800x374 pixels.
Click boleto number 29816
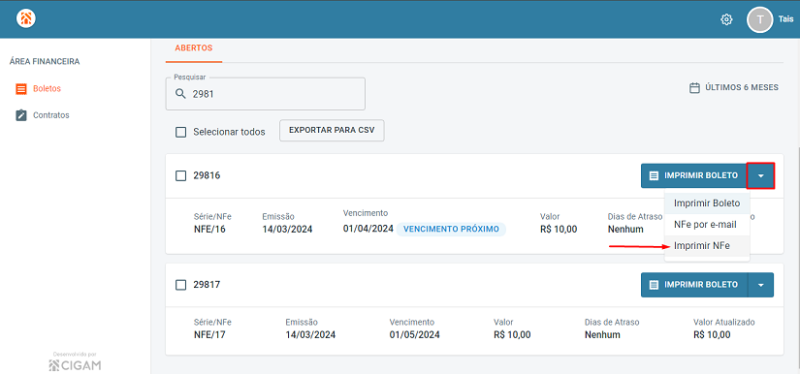(x=207, y=176)
